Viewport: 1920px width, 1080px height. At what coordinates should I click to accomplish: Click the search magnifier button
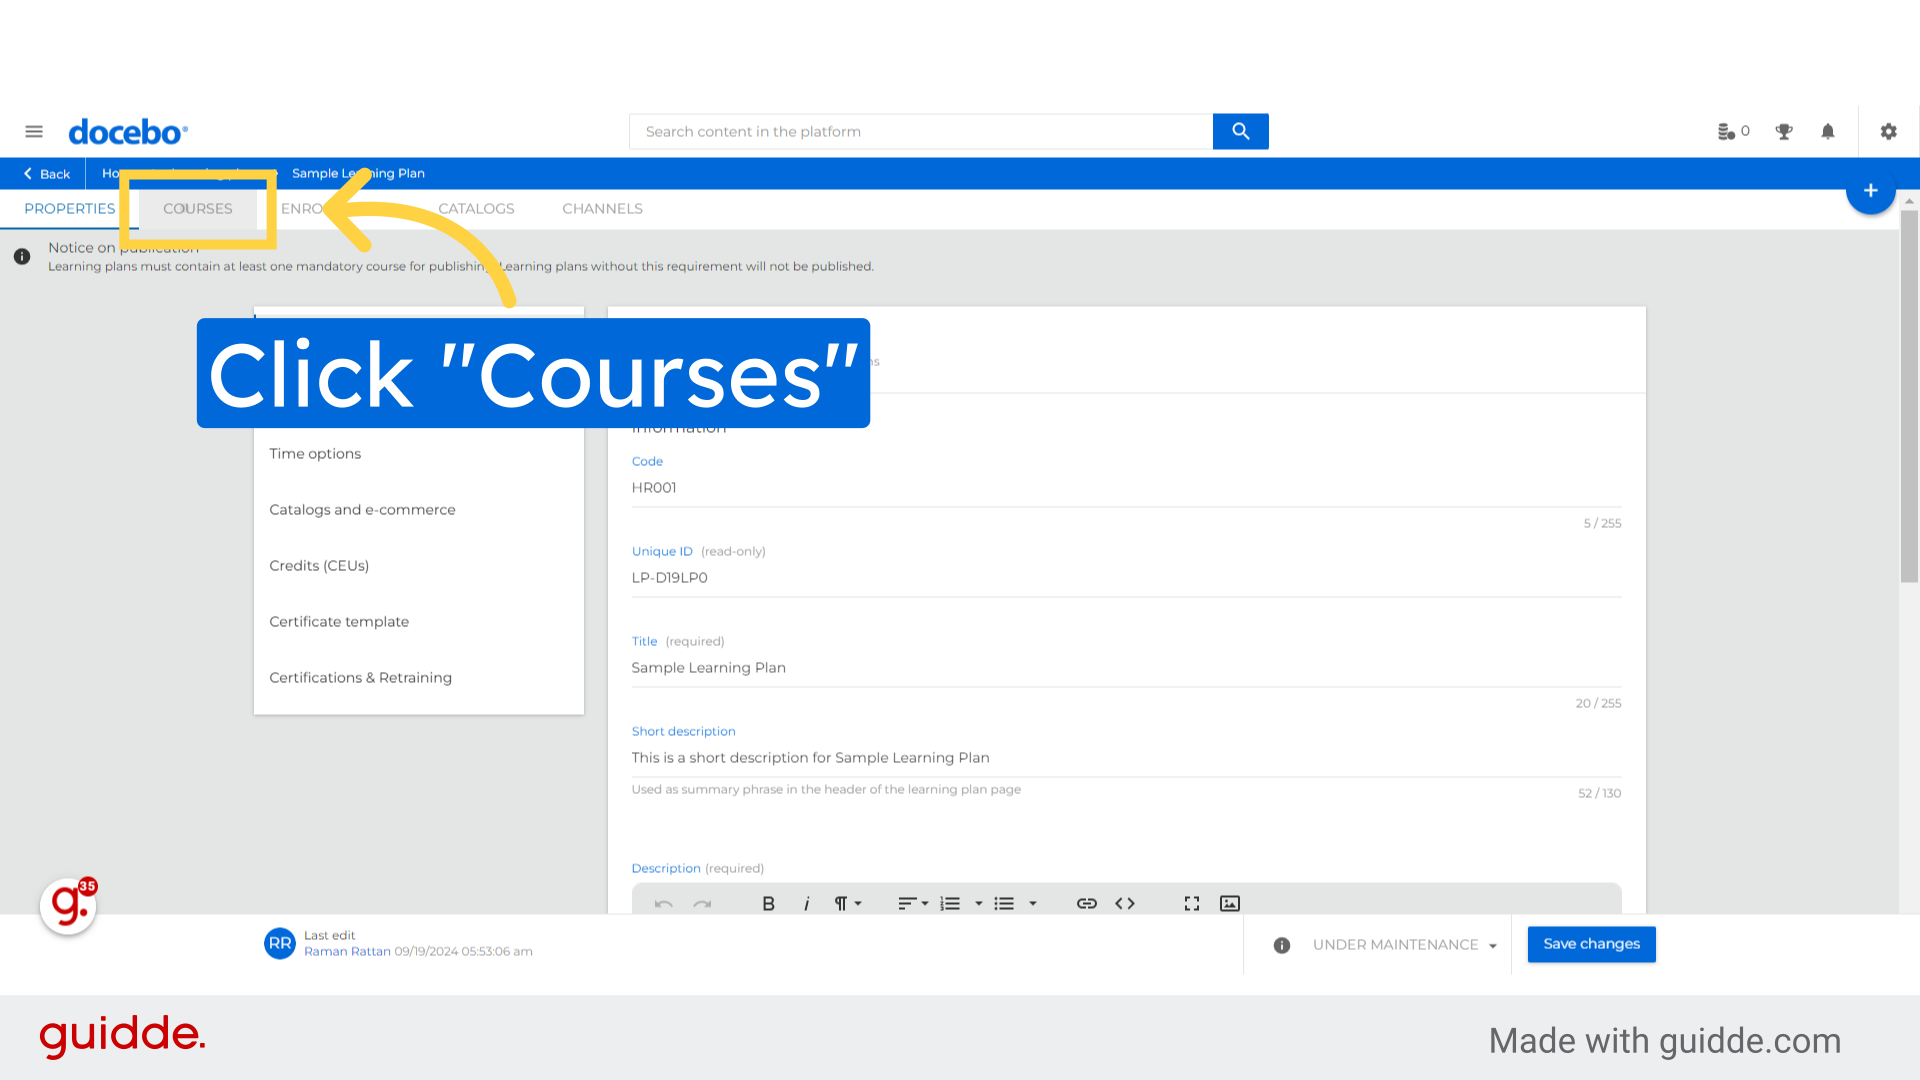coord(1240,131)
